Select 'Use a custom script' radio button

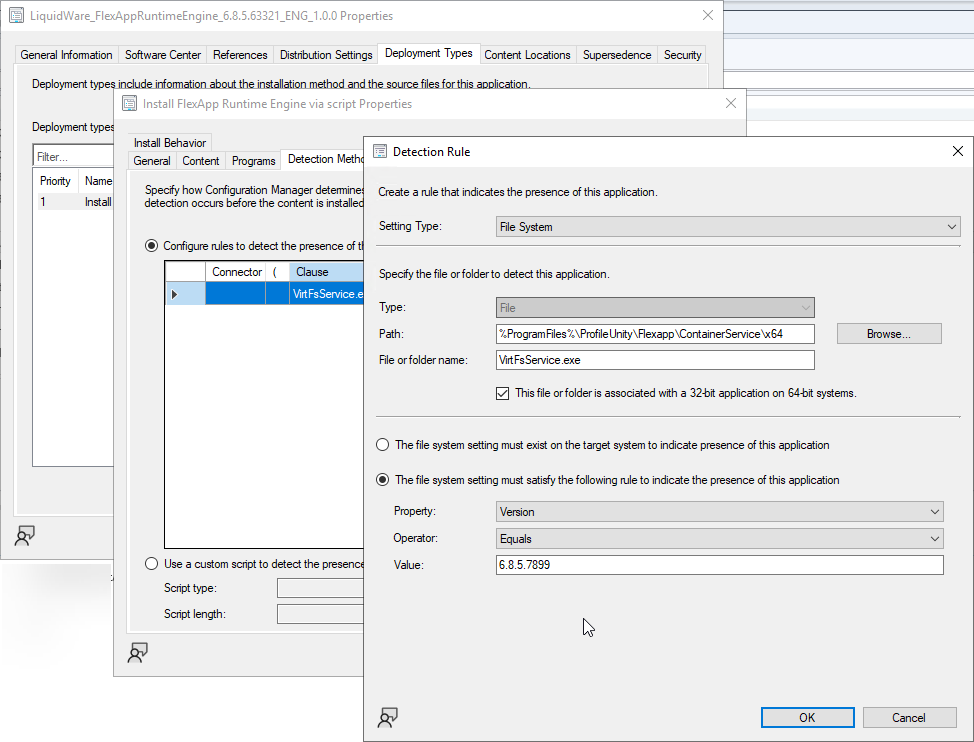[152, 564]
